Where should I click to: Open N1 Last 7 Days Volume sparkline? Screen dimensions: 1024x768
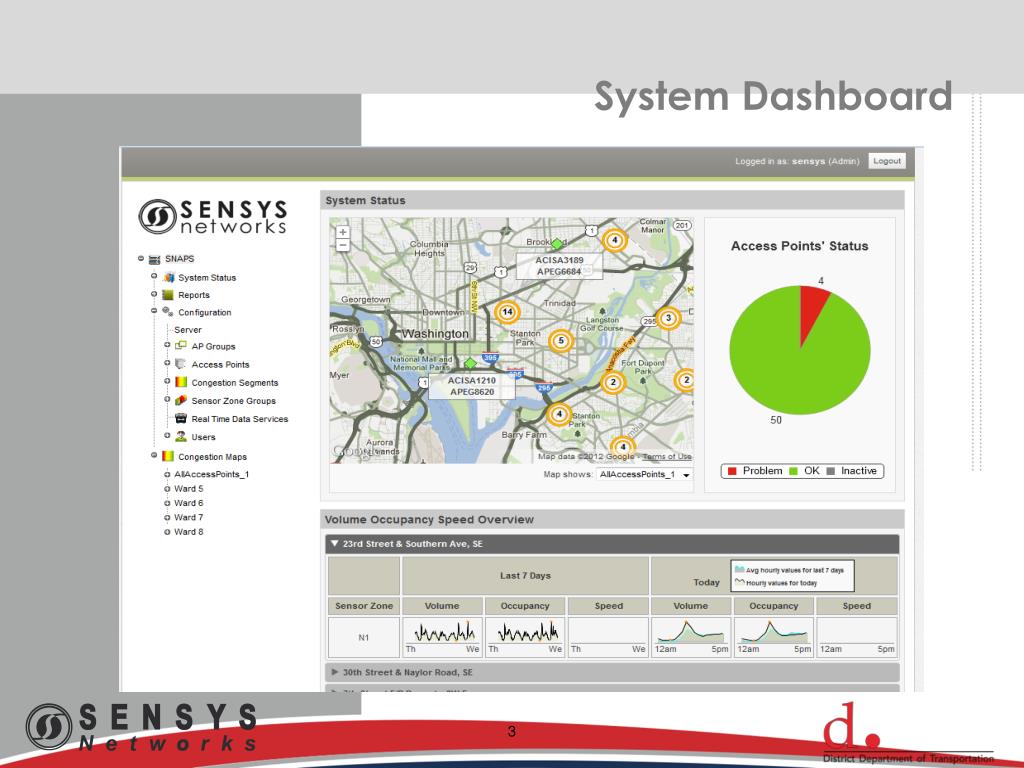[x=442, y=637]
